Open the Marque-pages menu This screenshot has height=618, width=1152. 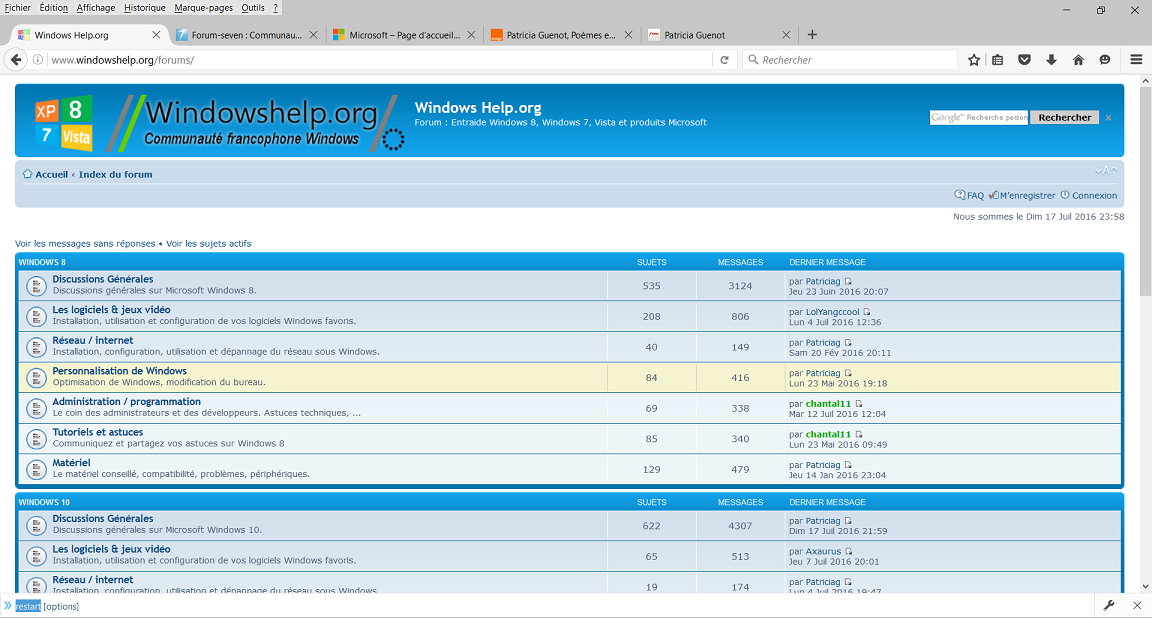pyautogui.click(x=203, y=8)
